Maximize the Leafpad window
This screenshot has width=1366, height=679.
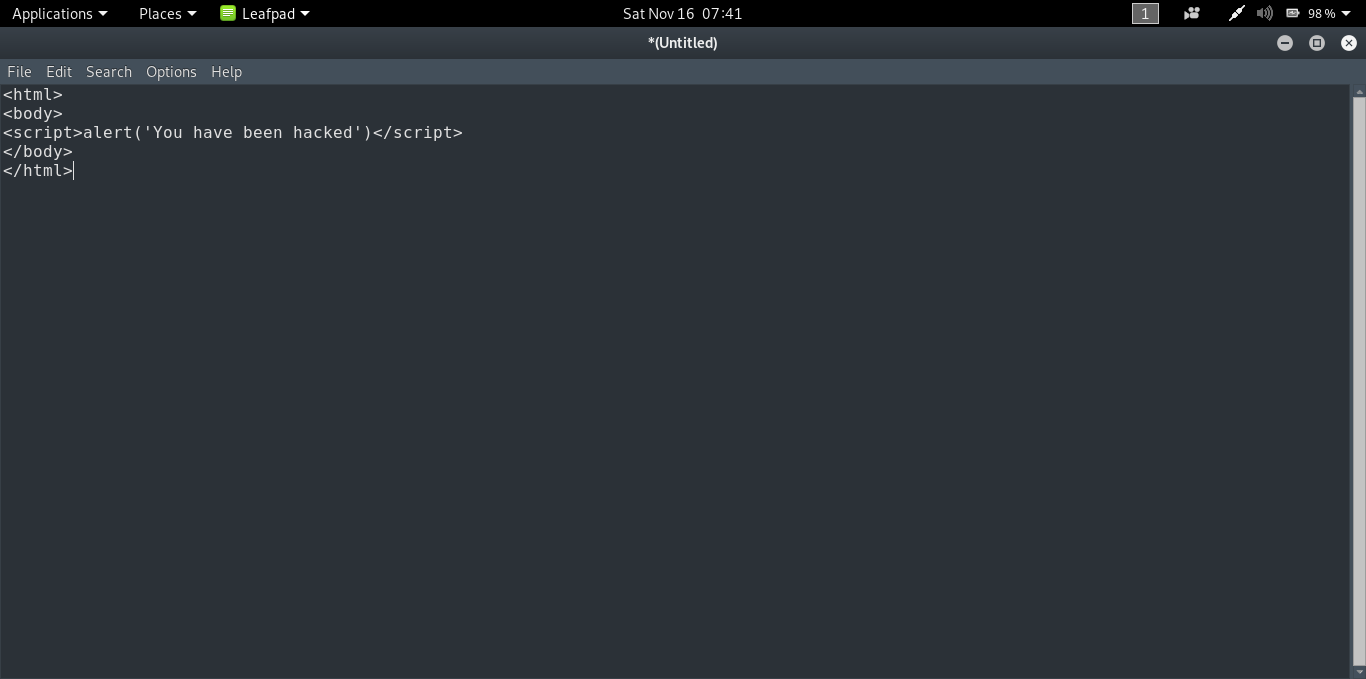(x=1317, y=43)
